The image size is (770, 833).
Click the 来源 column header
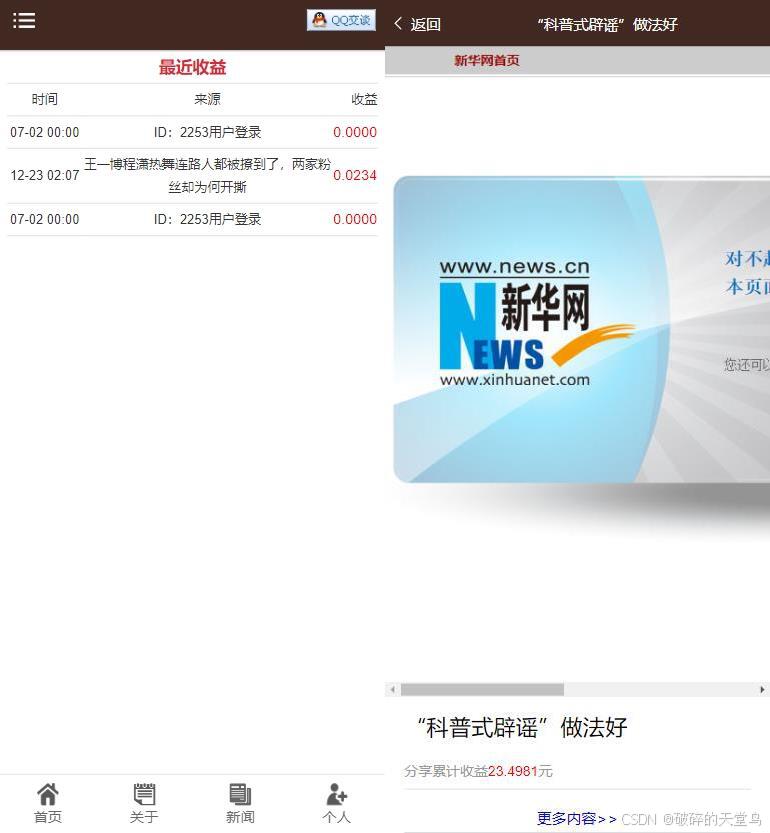pos(207,99)
